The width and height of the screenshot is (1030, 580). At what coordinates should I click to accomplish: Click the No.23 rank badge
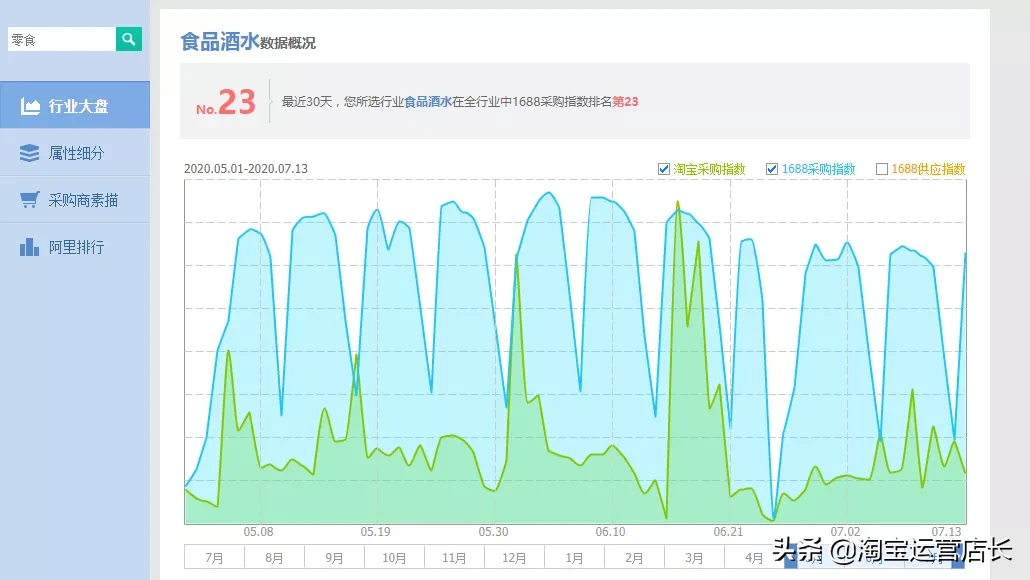[225, 102]
